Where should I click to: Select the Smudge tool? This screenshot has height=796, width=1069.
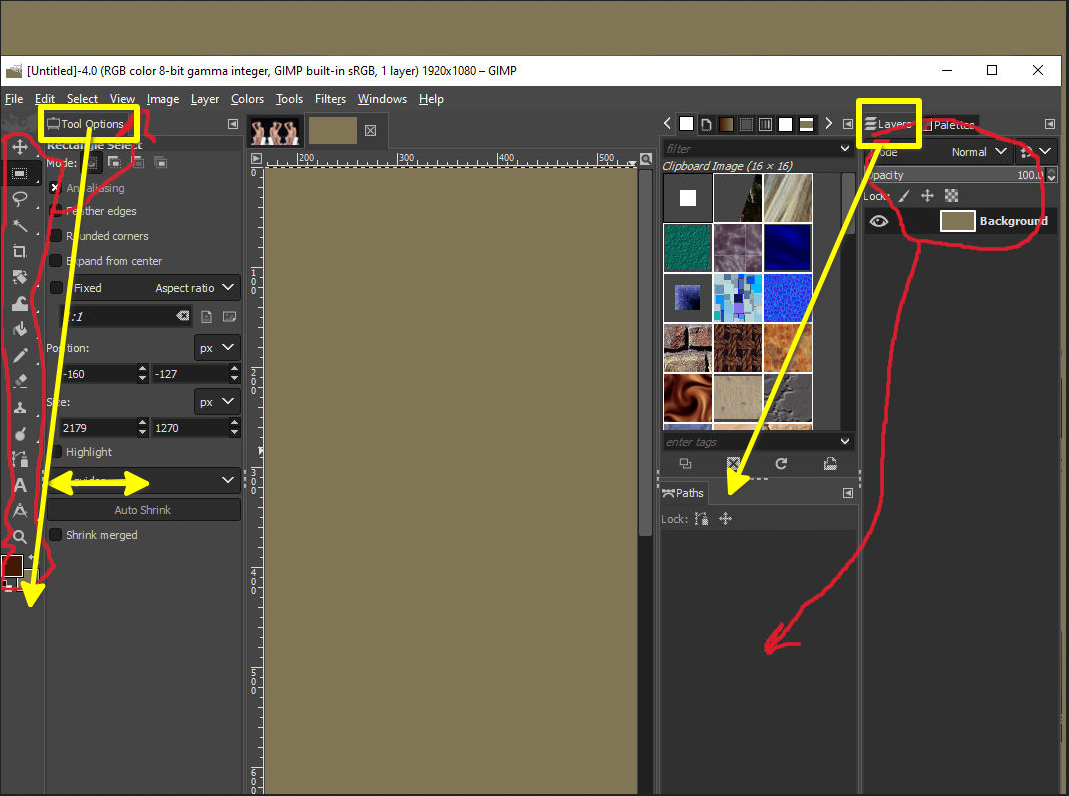[20, 433]
